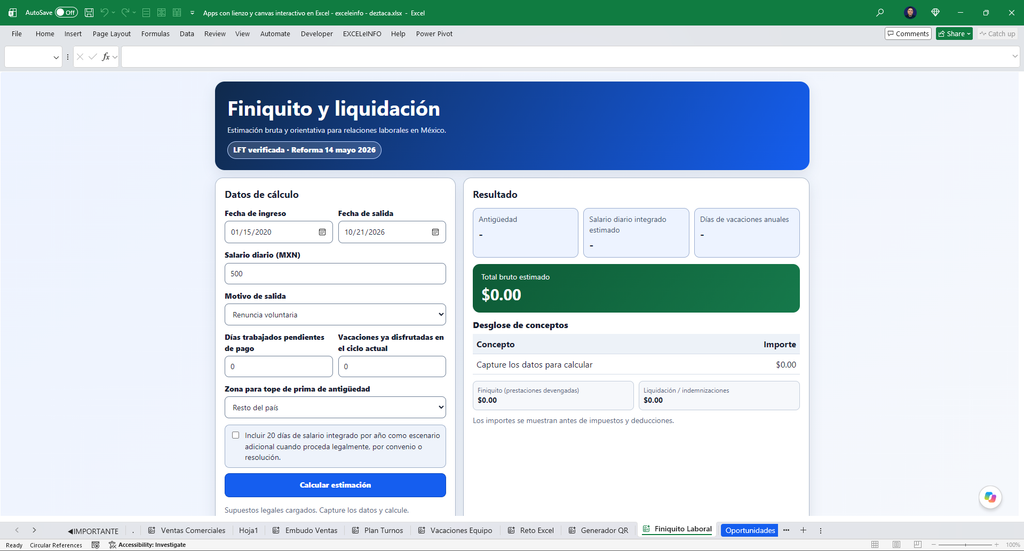
Task: Click the Insert Function fx icon
Action: (x=105, y=57)
